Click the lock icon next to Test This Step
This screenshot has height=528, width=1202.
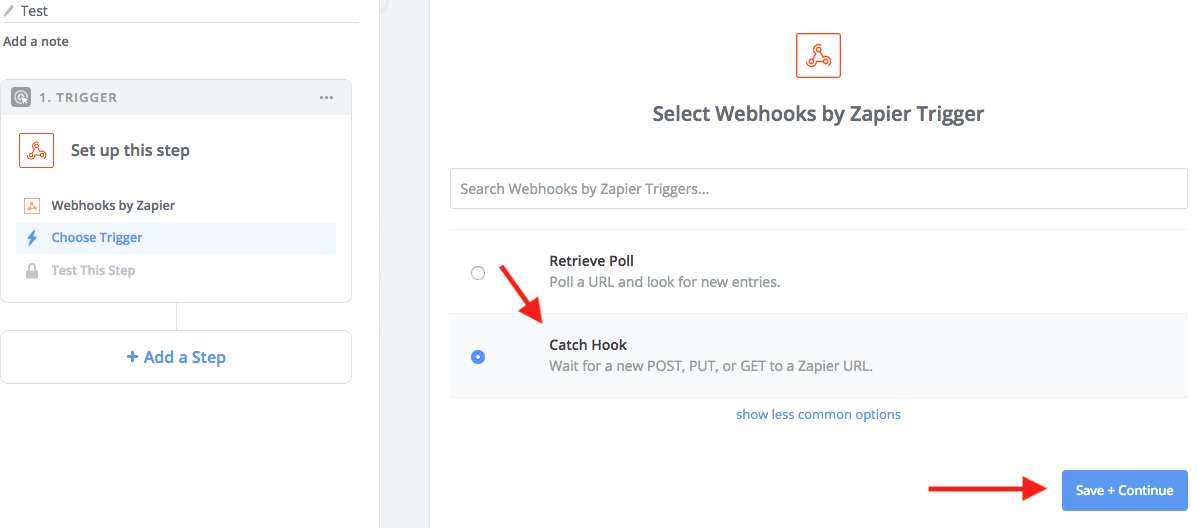32,270
